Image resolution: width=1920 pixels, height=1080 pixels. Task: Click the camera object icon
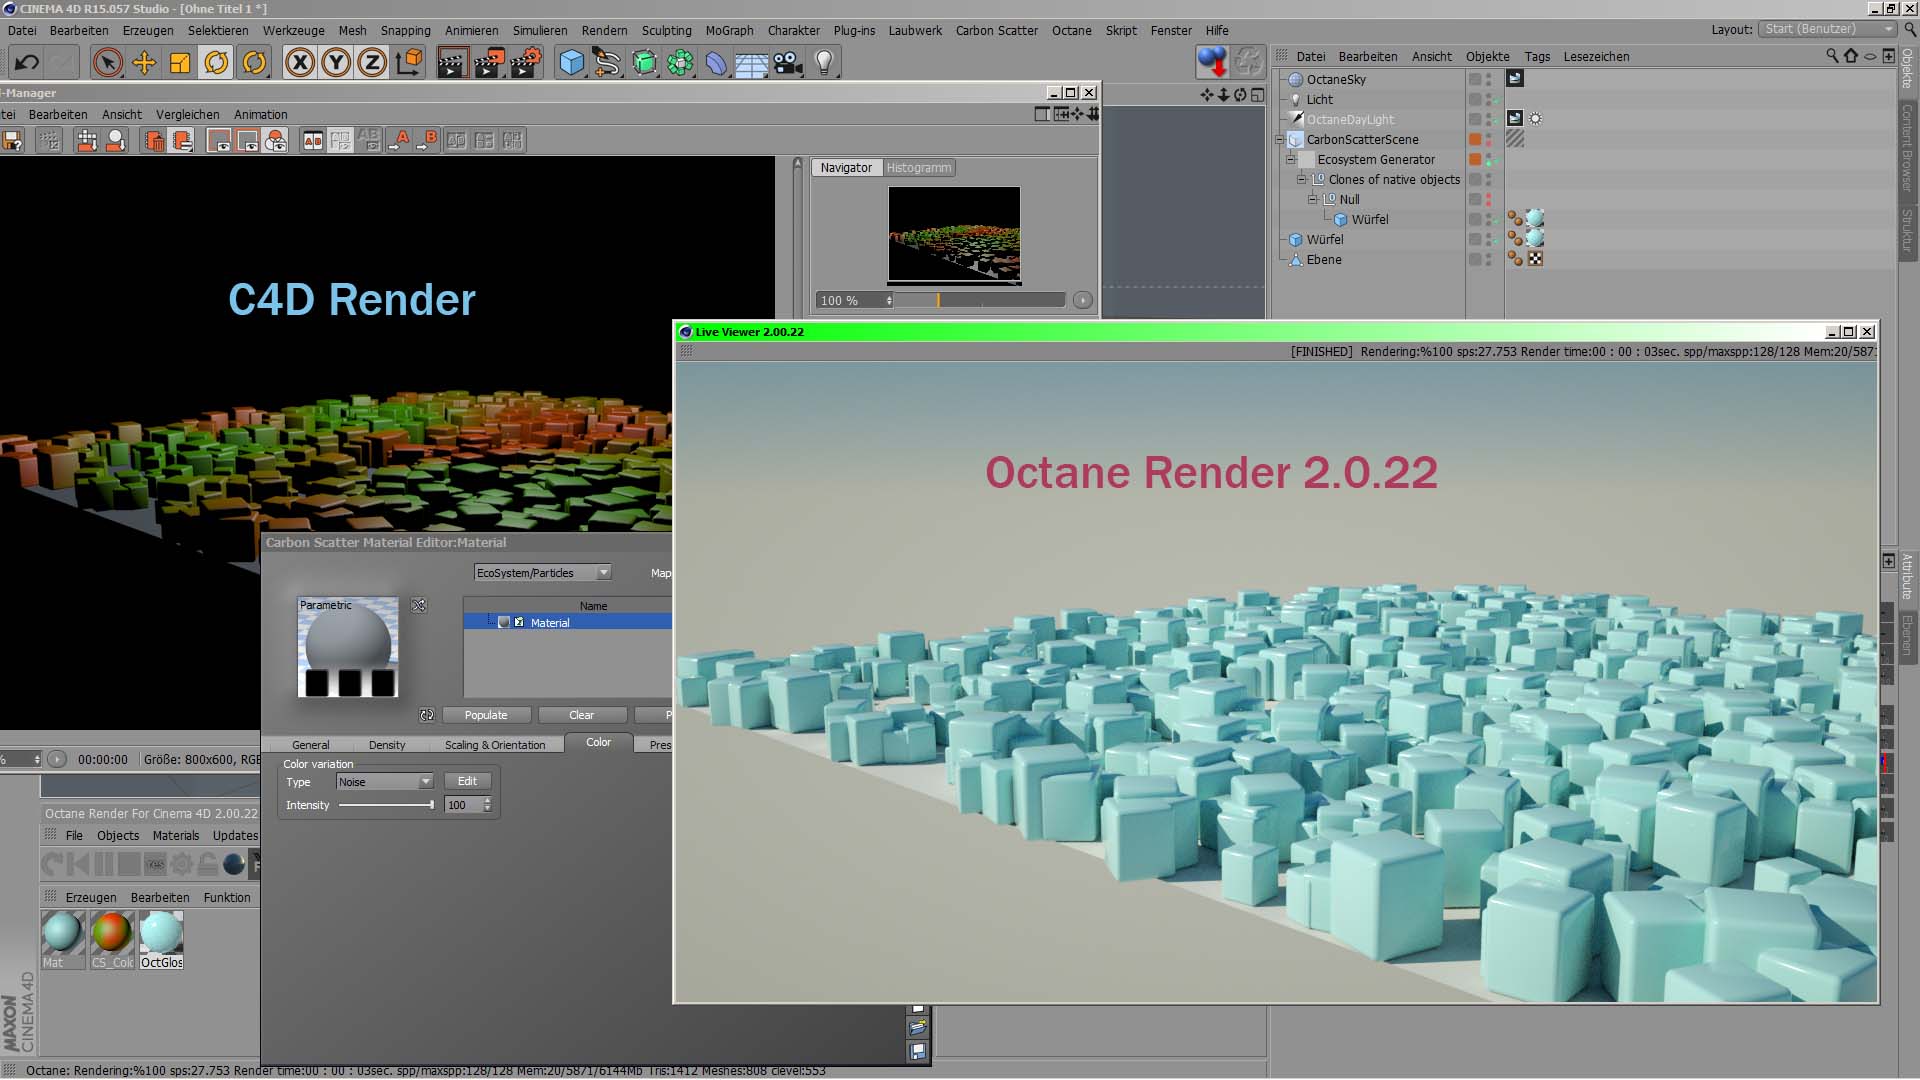coord(788,63)
